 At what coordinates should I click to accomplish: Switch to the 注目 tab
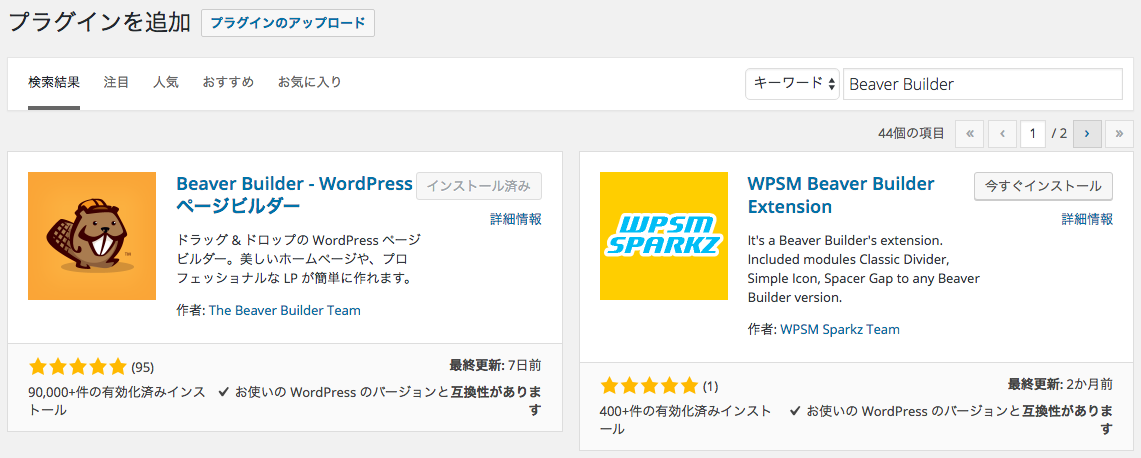click(116, 82)
